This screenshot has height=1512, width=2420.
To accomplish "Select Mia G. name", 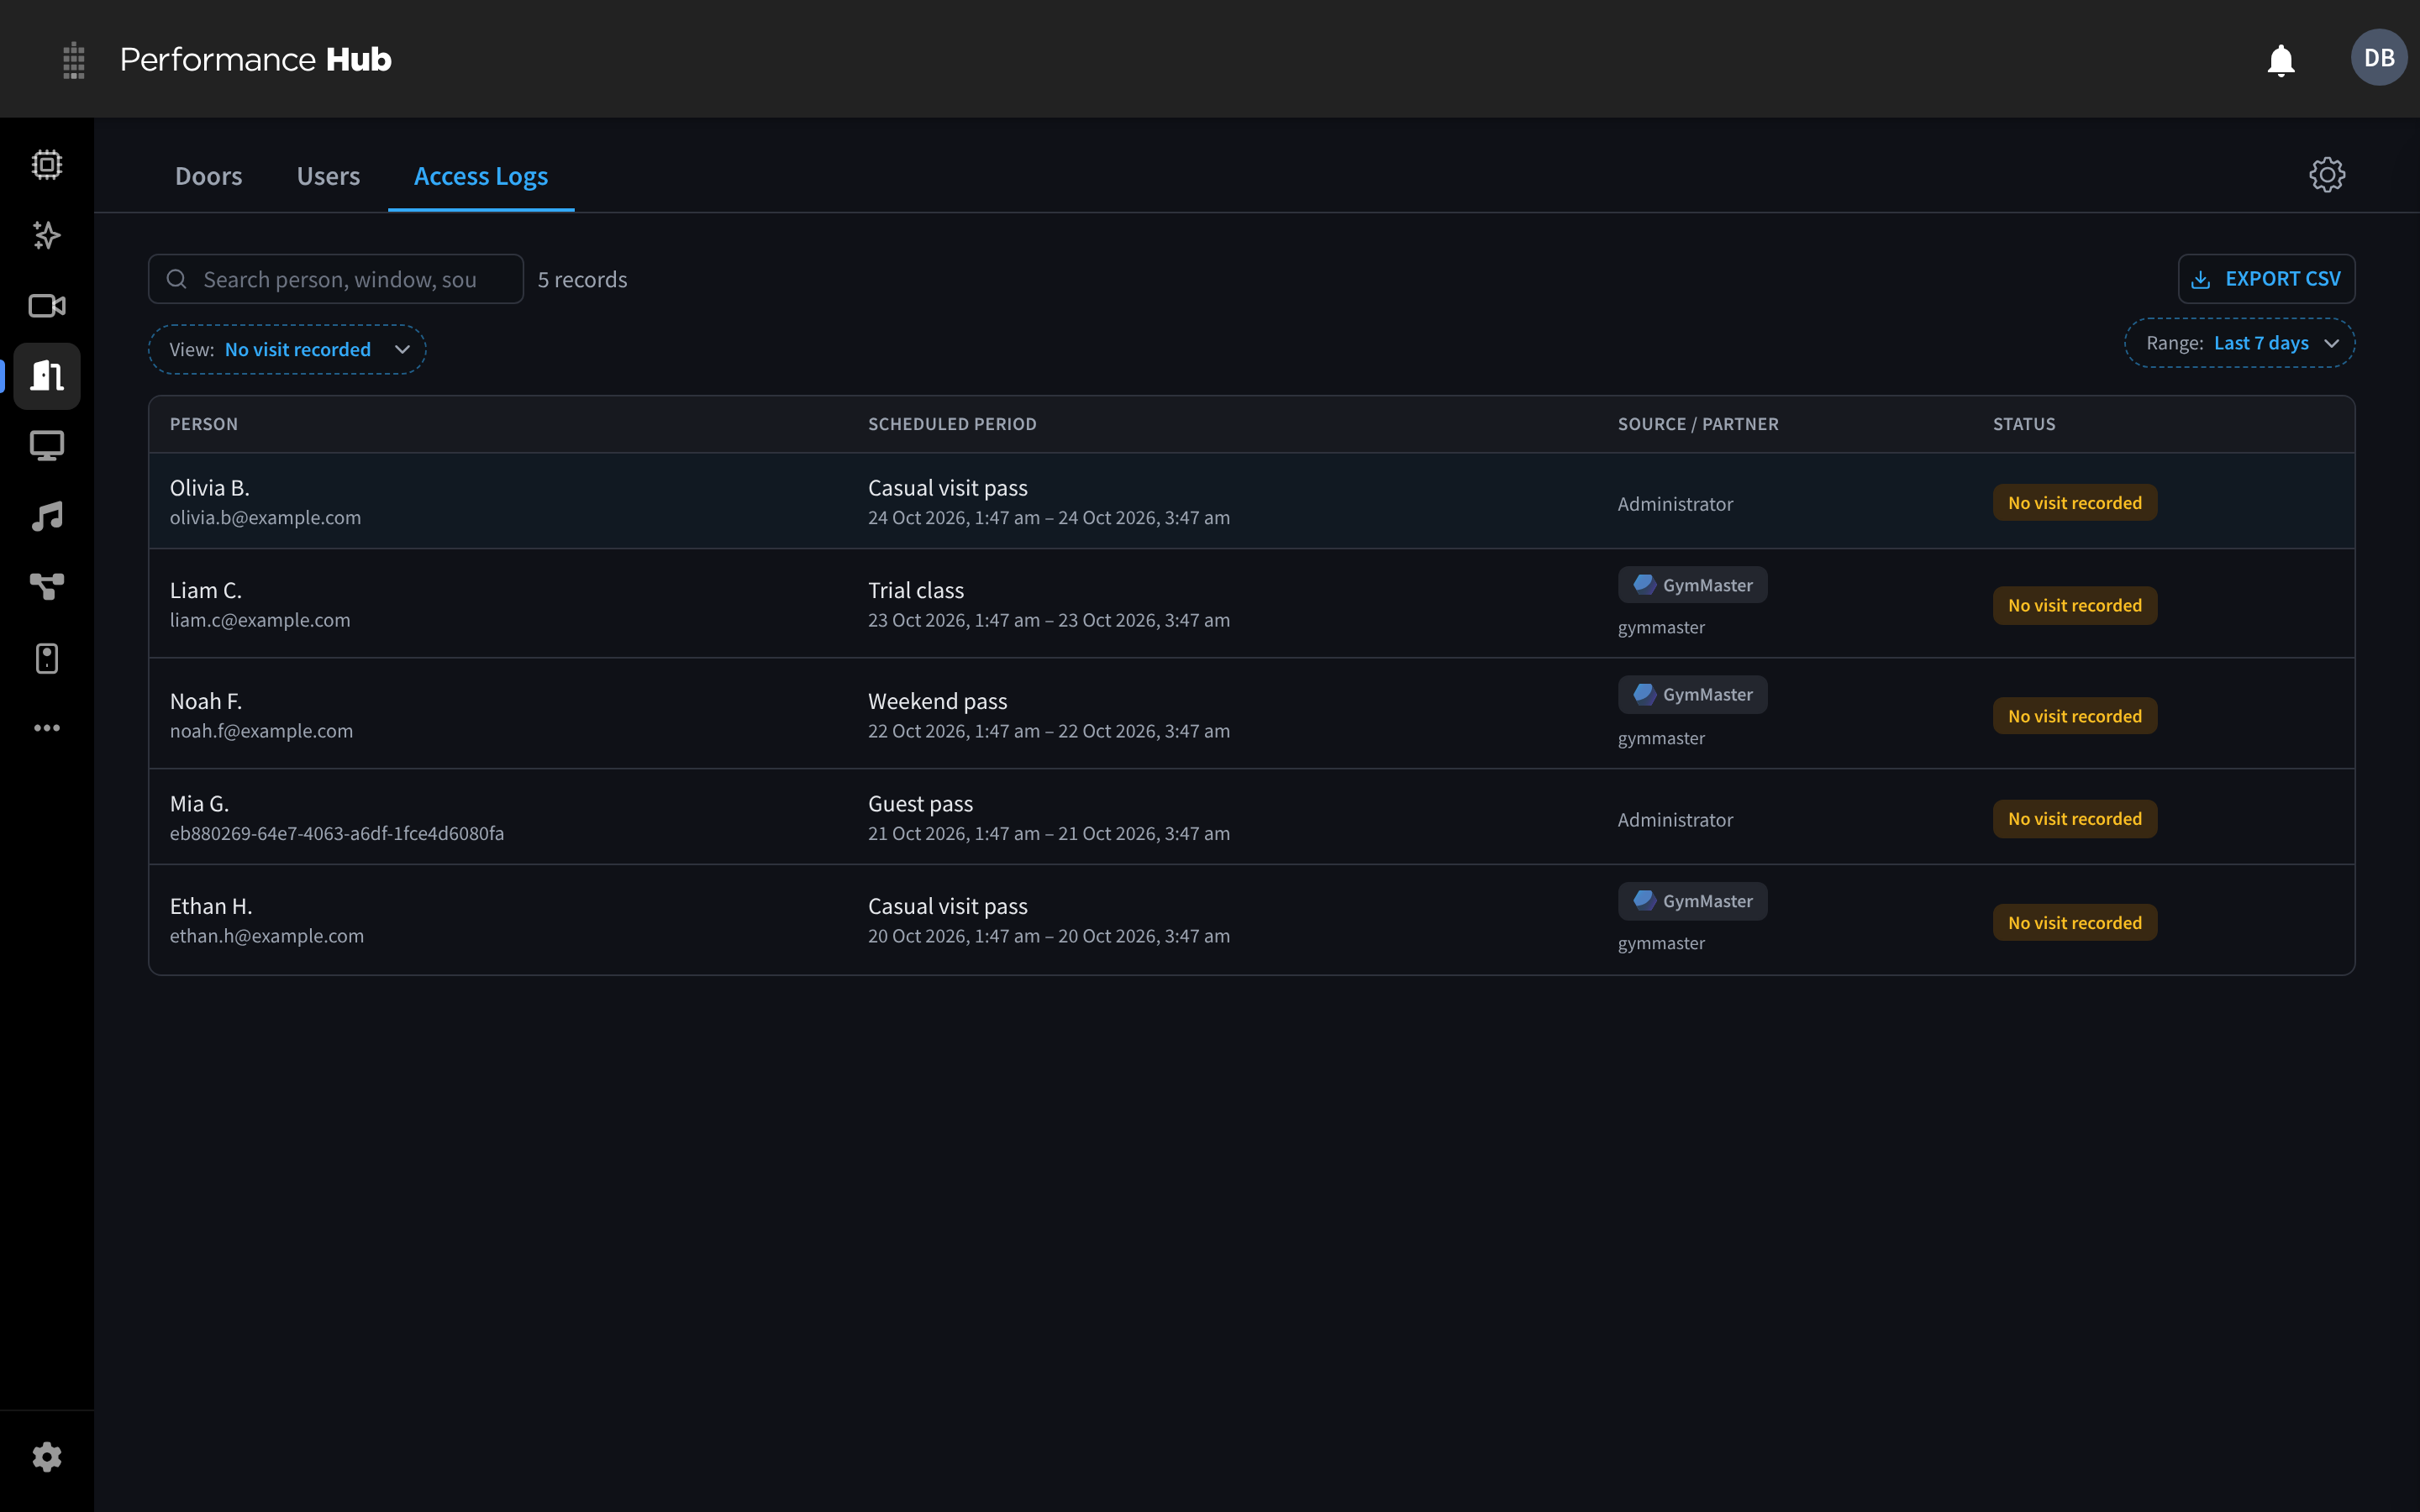I will click(199, 804).
